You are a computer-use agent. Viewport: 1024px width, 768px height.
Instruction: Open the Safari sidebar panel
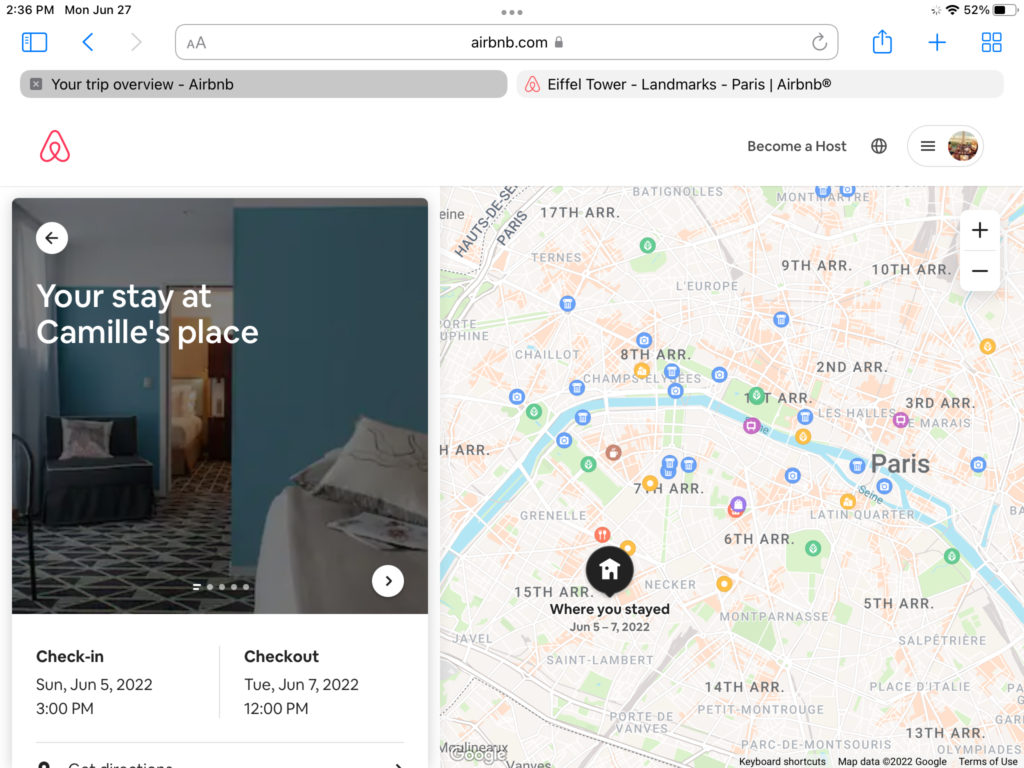coord(35,42)
